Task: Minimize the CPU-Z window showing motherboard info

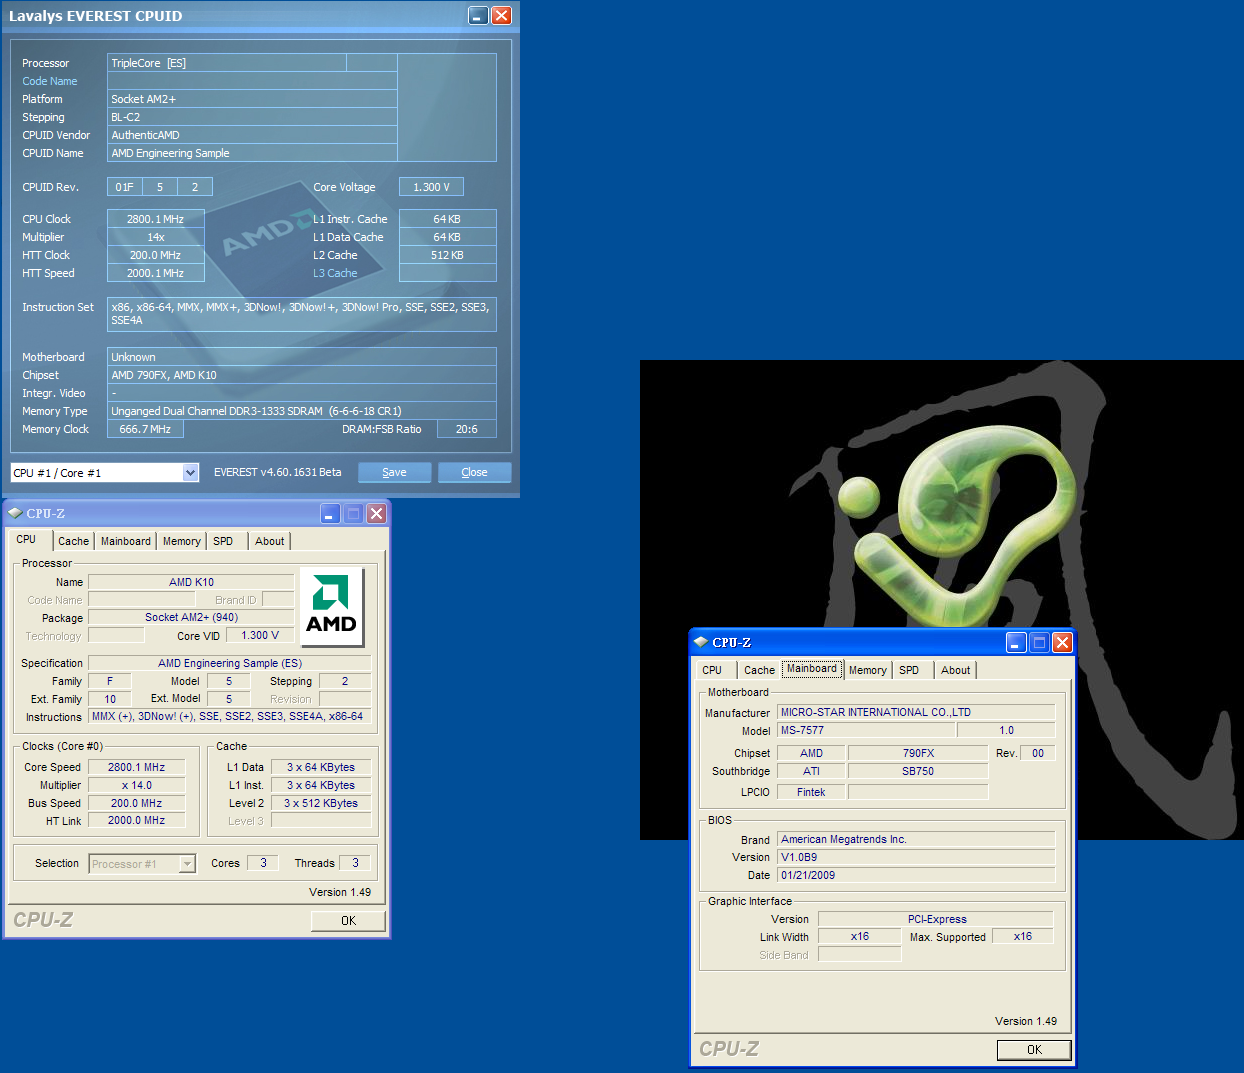Action: pos(1016,642)
